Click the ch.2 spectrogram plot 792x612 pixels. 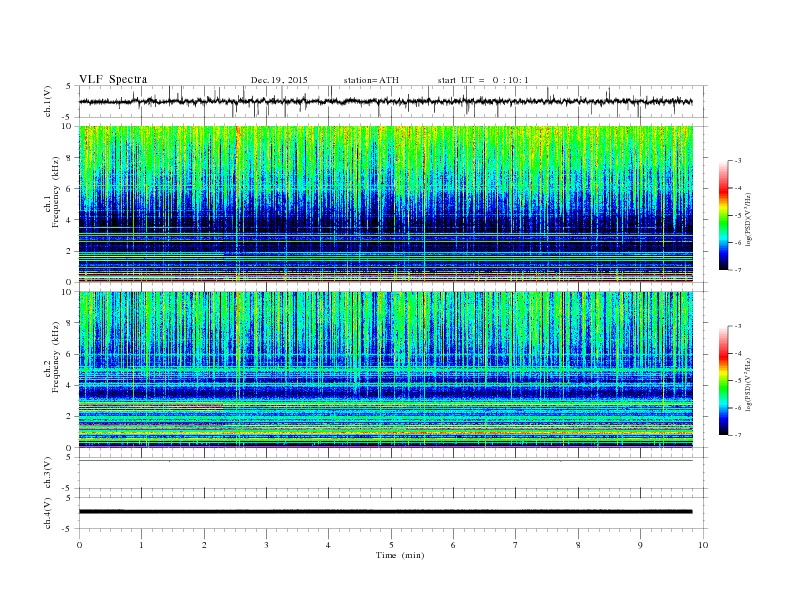tap(385, 370)
